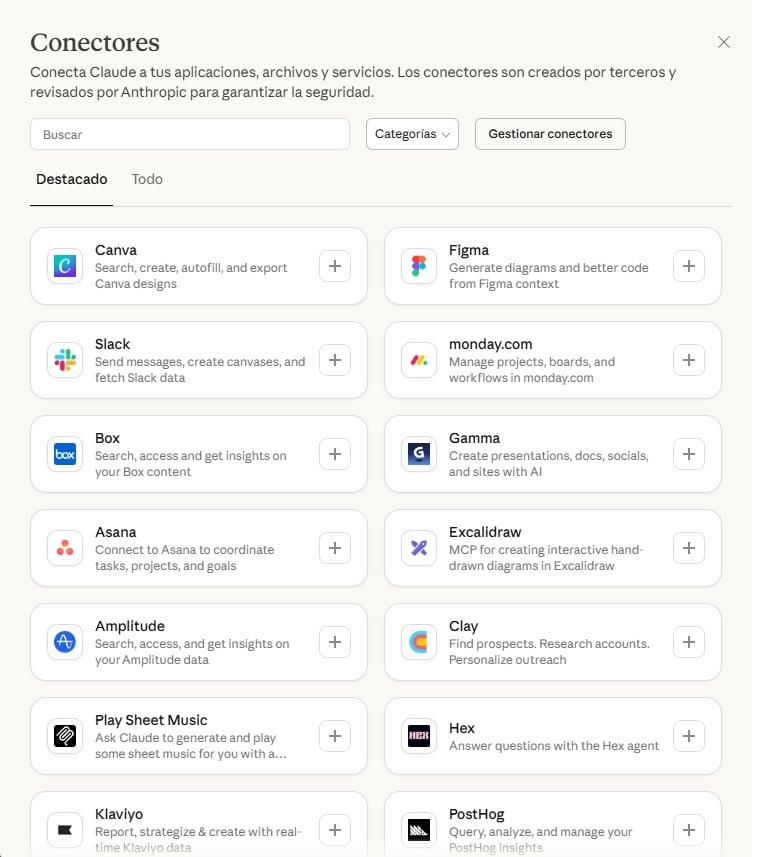Screen dimensions: 759x857
Task: Click the Amplitude logo icon
Action: [65, 642]
